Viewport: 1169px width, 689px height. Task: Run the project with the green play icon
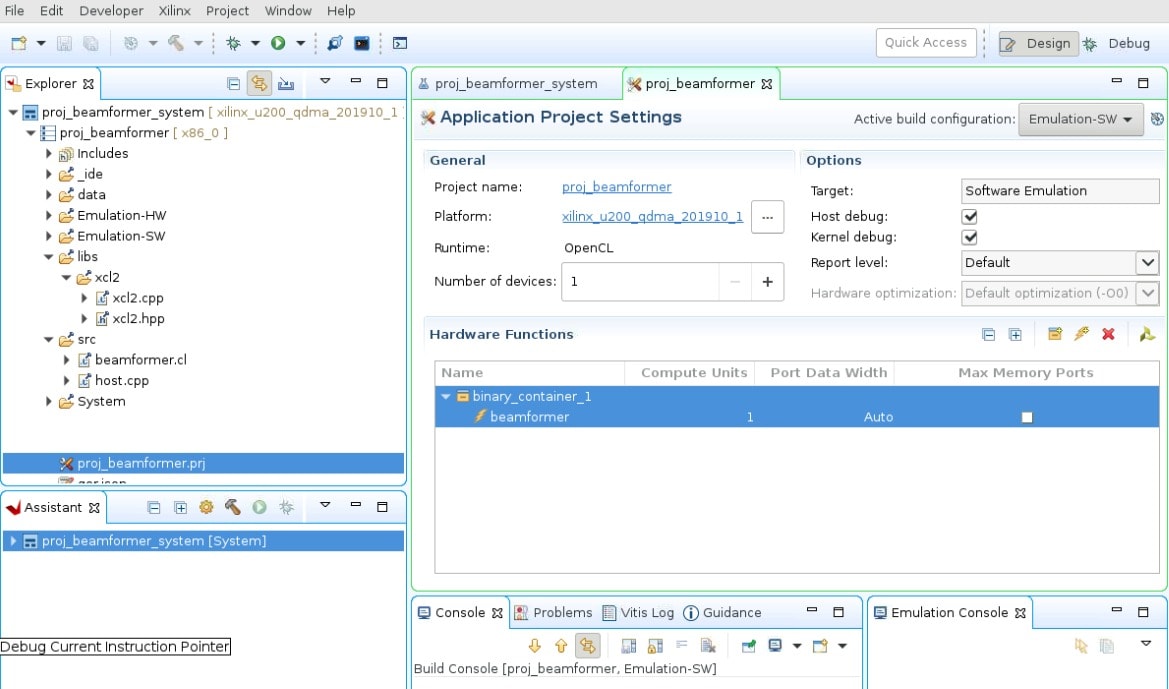tap(278, 43)
